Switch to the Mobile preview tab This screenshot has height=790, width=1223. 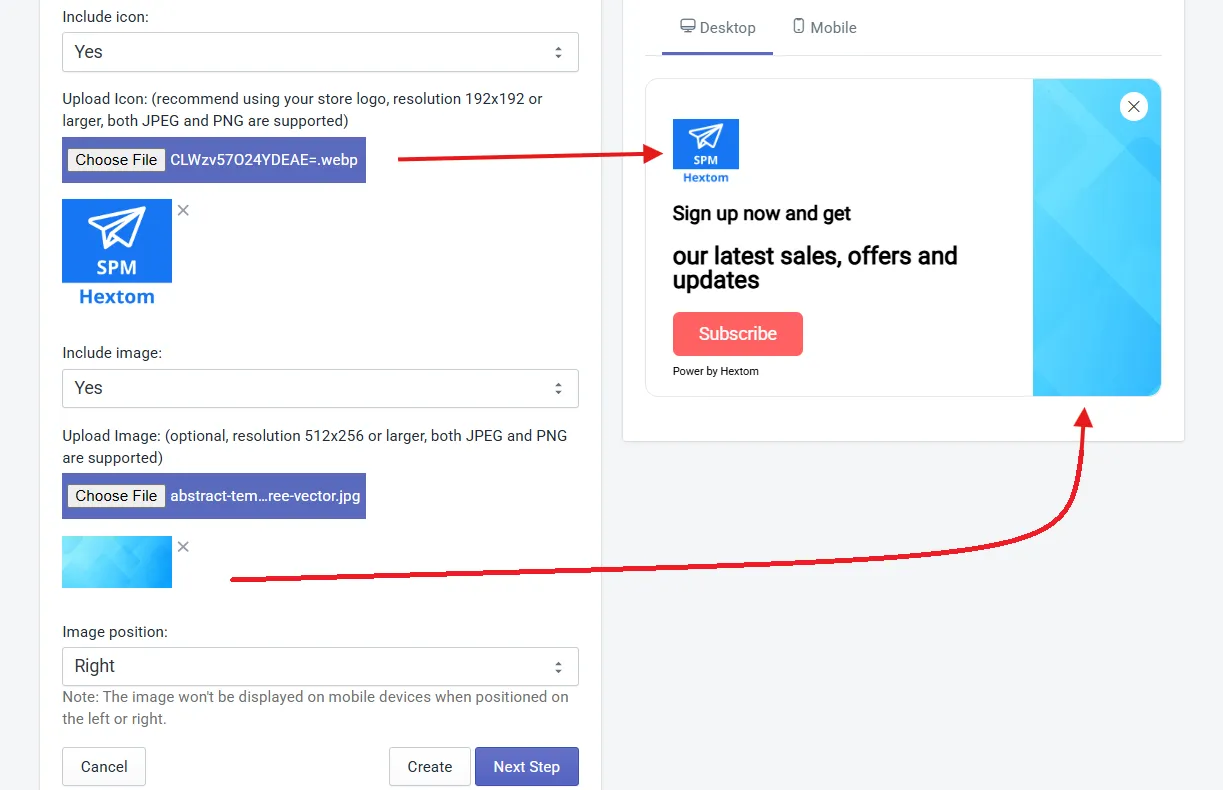(x=825, y=28)
